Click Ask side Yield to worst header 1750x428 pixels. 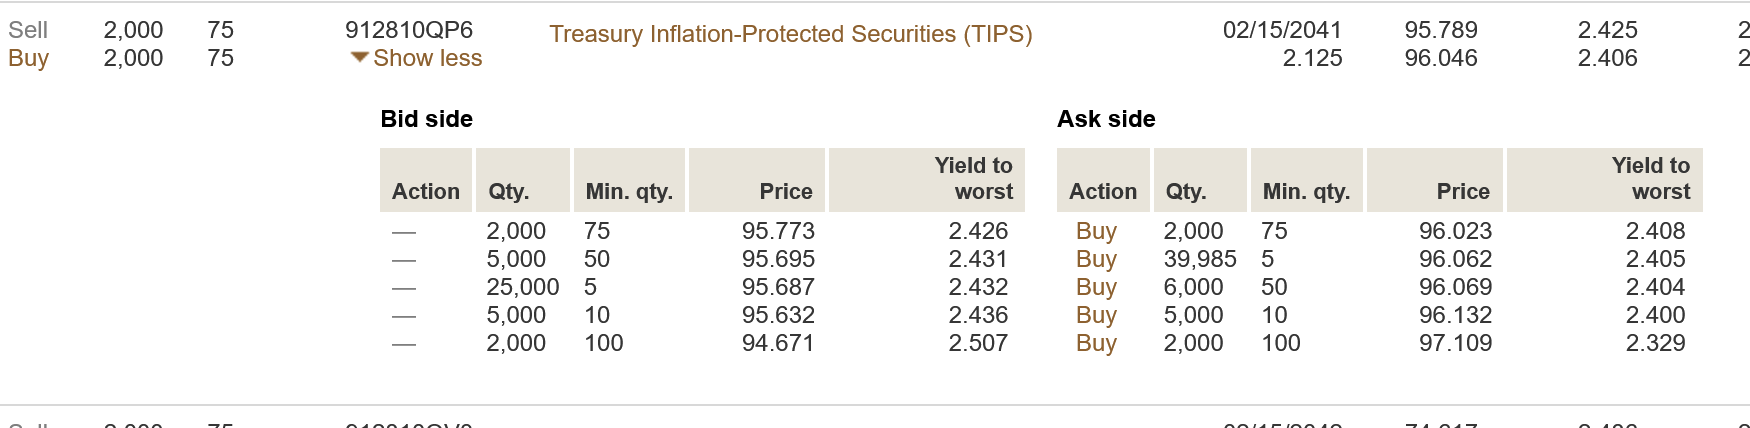pyautogui.click(x=1650, y=179)
